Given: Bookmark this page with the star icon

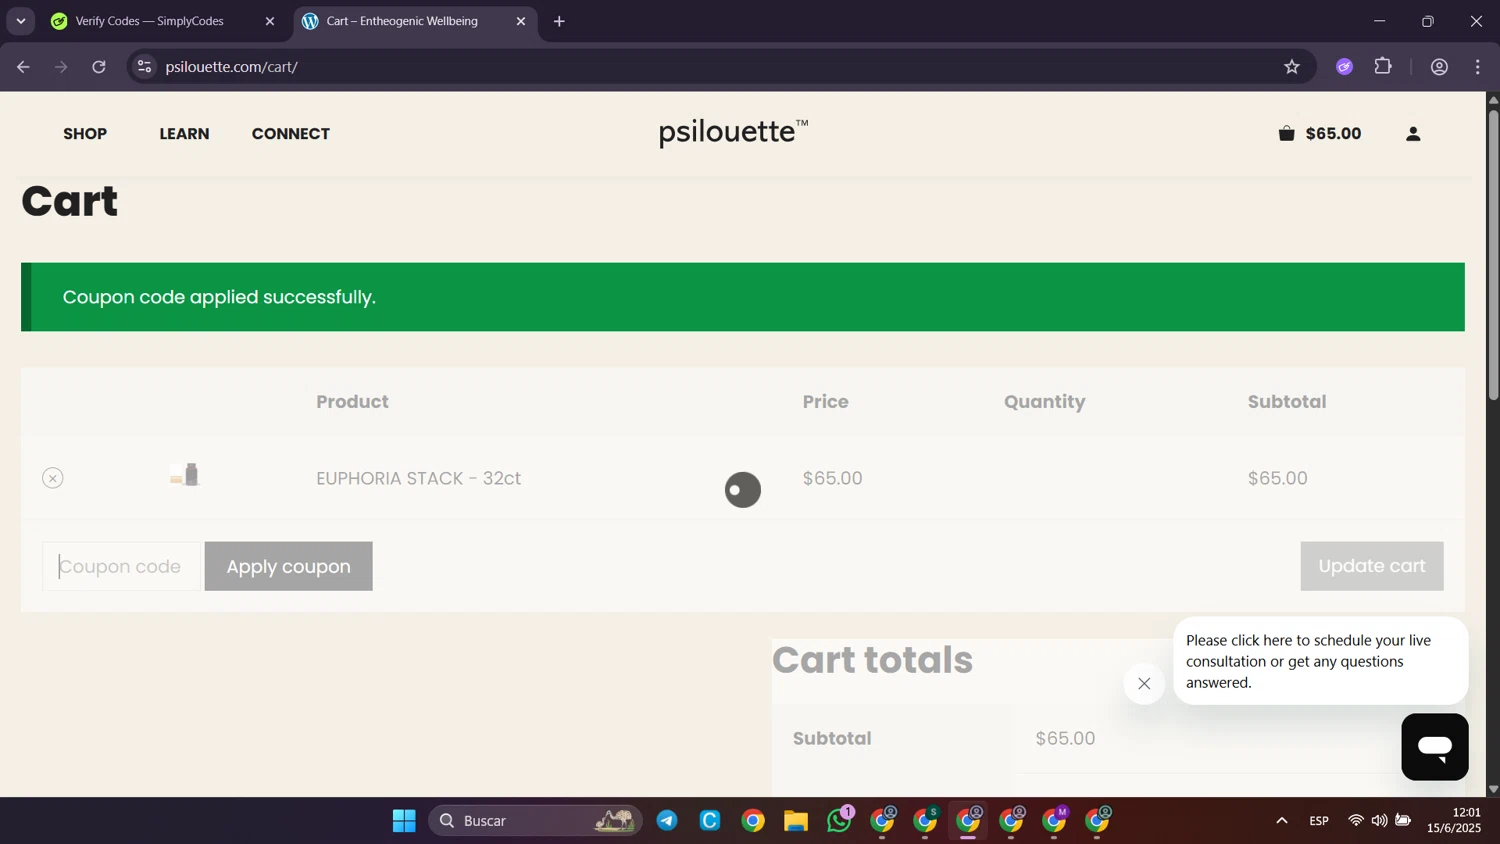Looking at the screenshot, I should (1292, 67).
